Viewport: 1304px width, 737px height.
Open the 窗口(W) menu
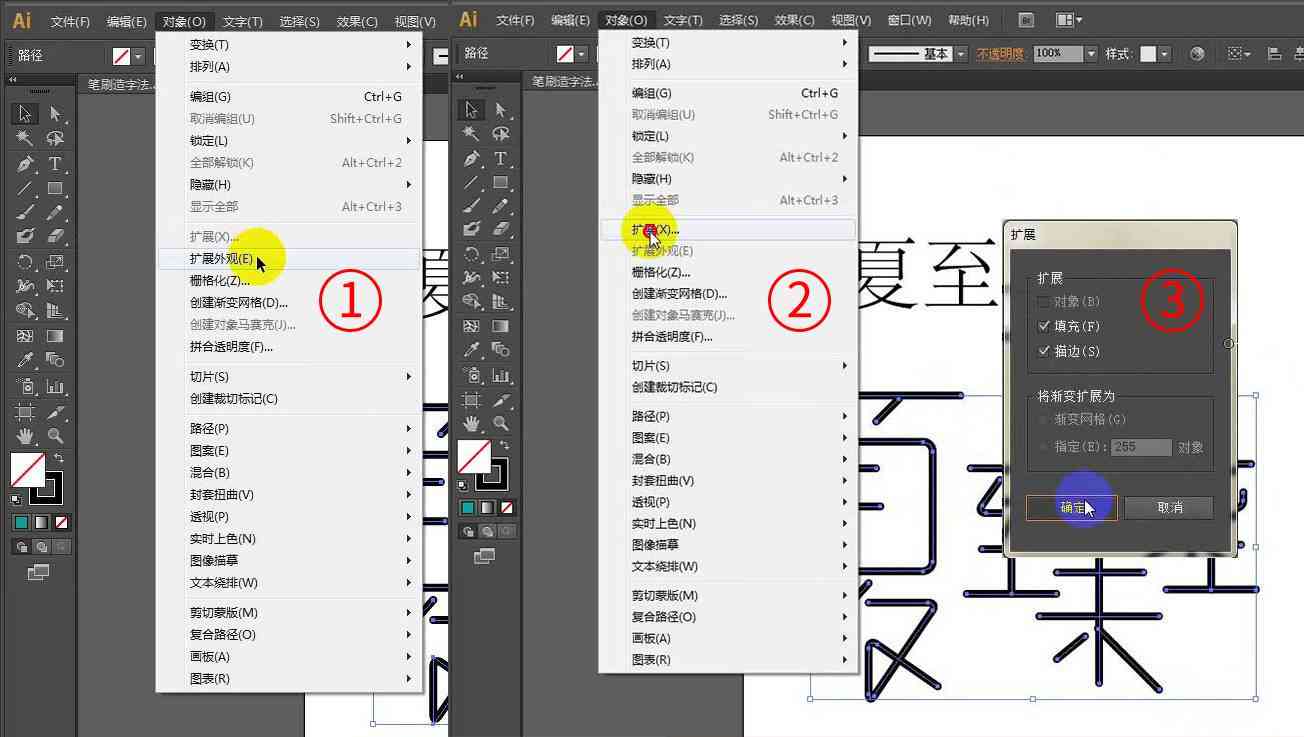point(909,20)
